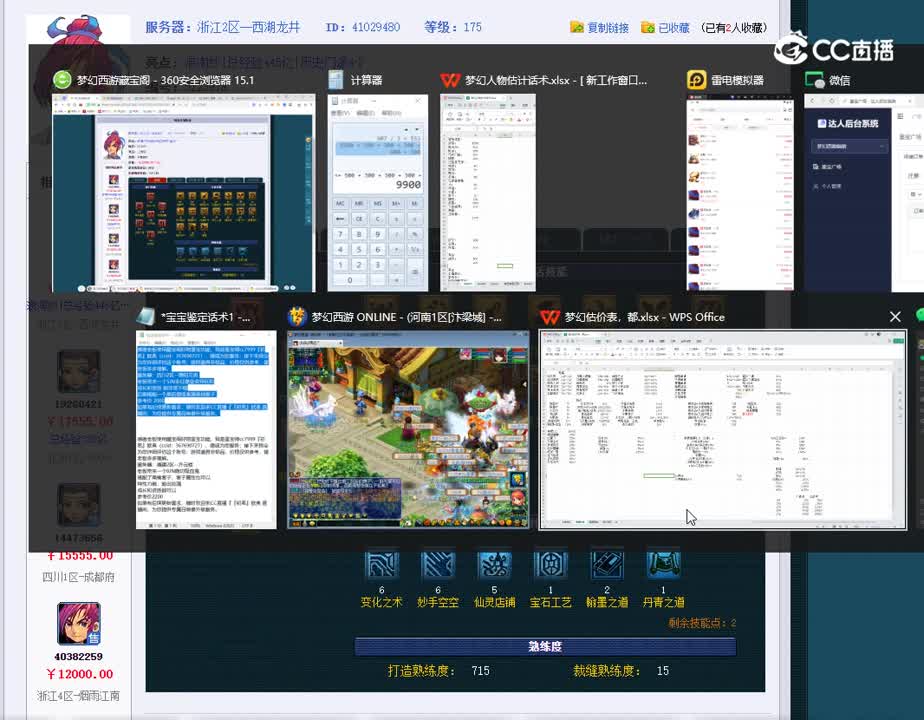The image size is (924, 720).
Task: Click the 梦幻西游 ONLINE game icon
Action: [297, 316]
